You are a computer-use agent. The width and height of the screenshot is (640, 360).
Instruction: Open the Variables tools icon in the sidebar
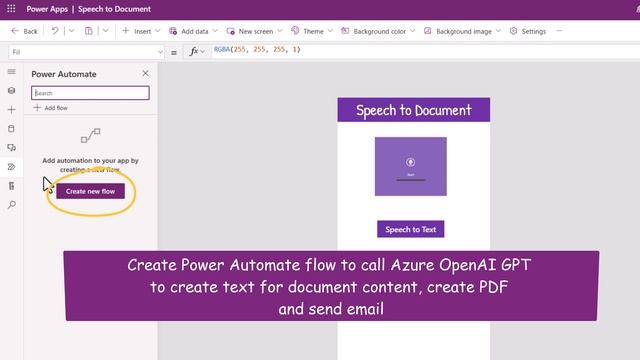point(11,186)
